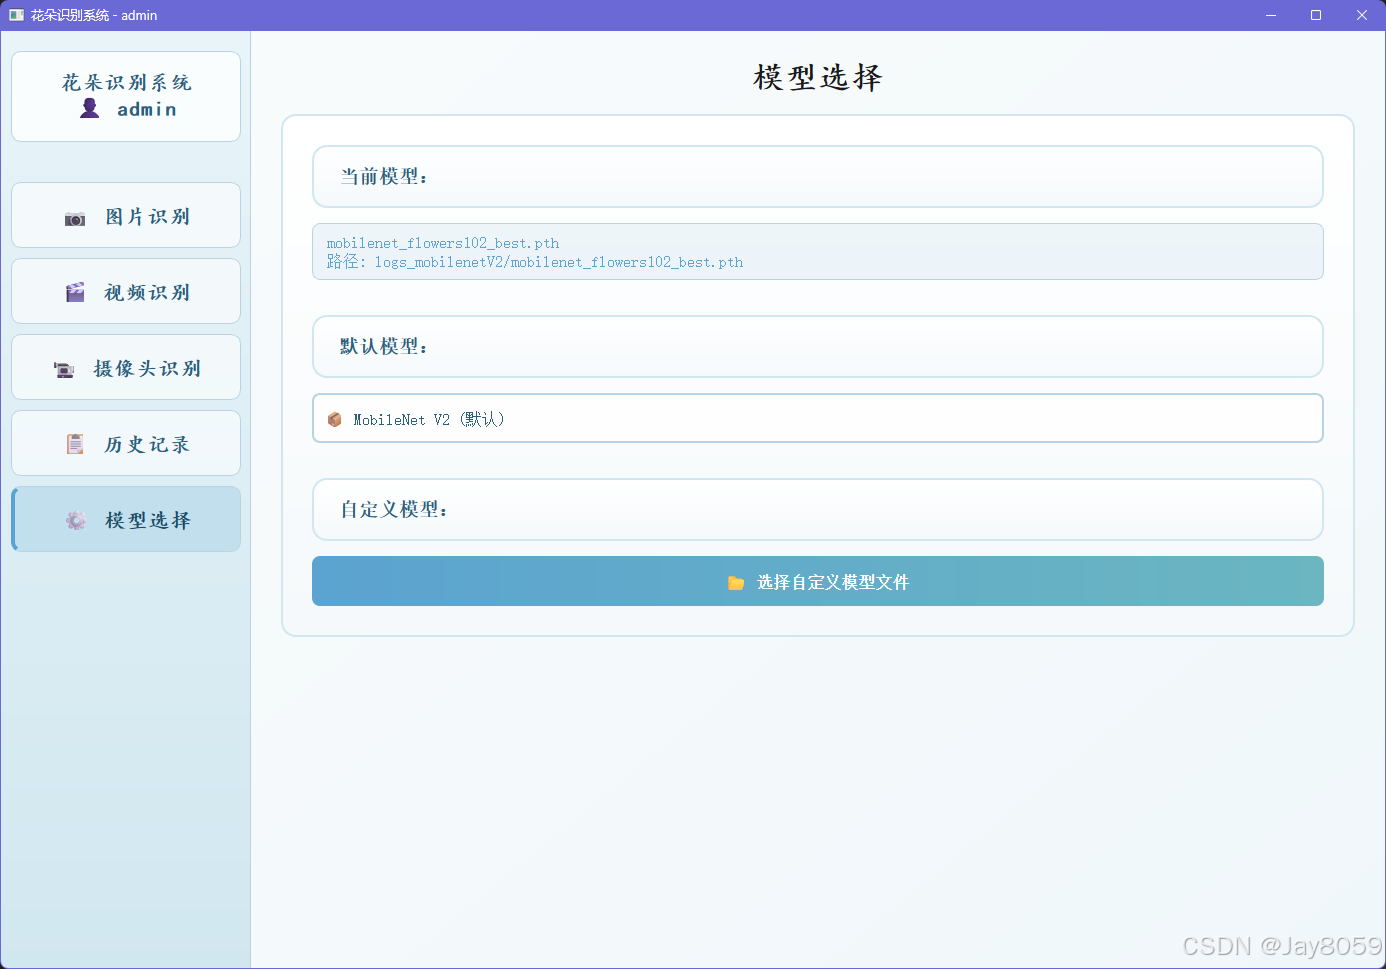Click the package icon next to MobileNet V2

[x=335, y=419]
